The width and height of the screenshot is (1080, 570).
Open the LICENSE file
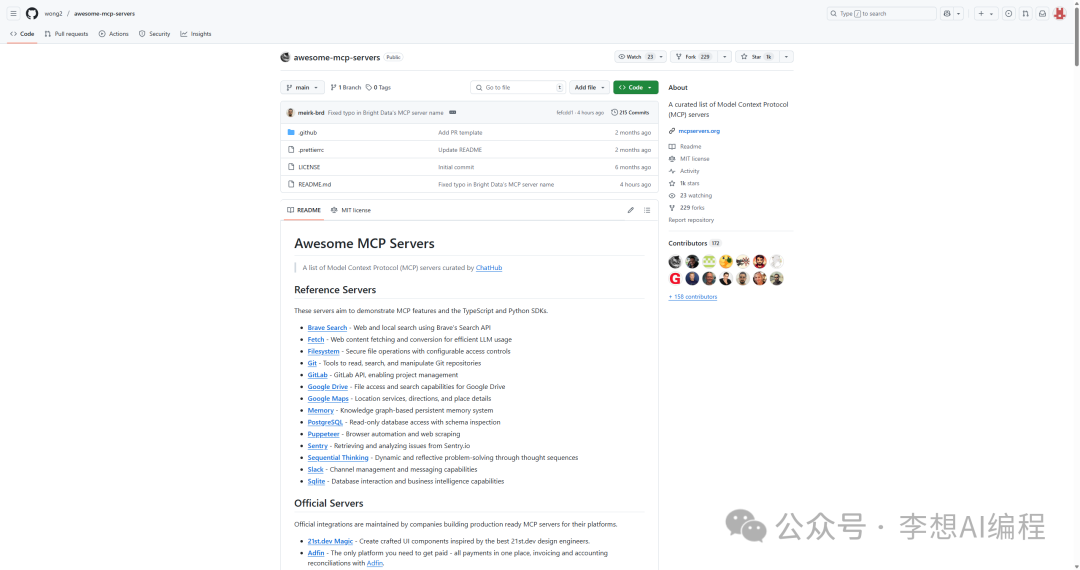pos(309,167)
